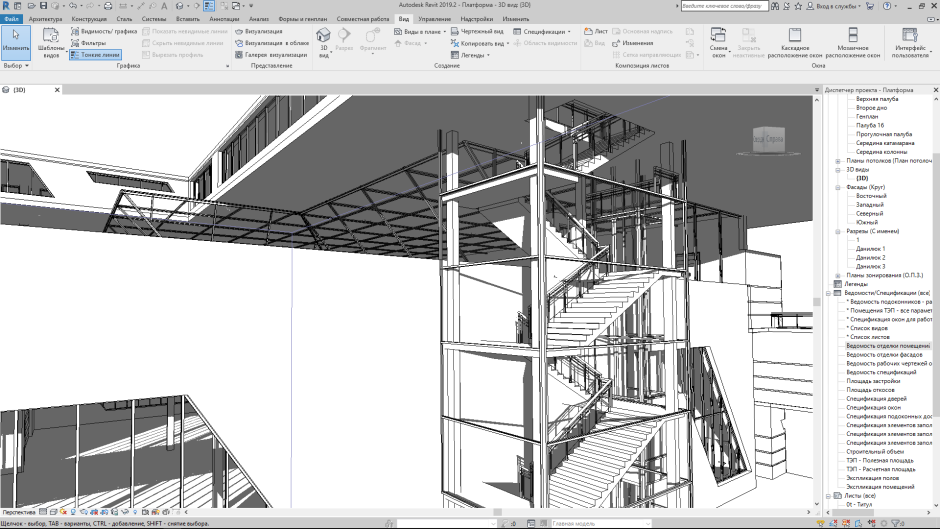Image resolution: width=940 pixels, height=529 pixels.
Task: Select Западный elevation in project browser
Action: coord(870,204)
